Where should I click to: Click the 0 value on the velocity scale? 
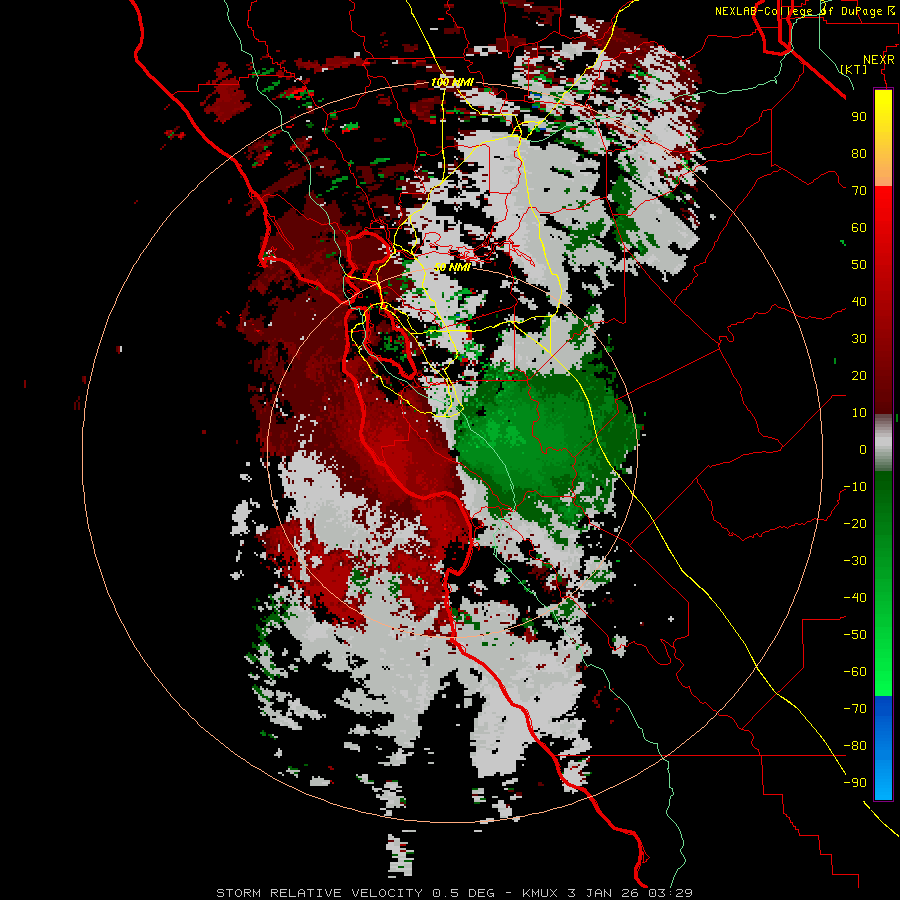coord(863,449)
